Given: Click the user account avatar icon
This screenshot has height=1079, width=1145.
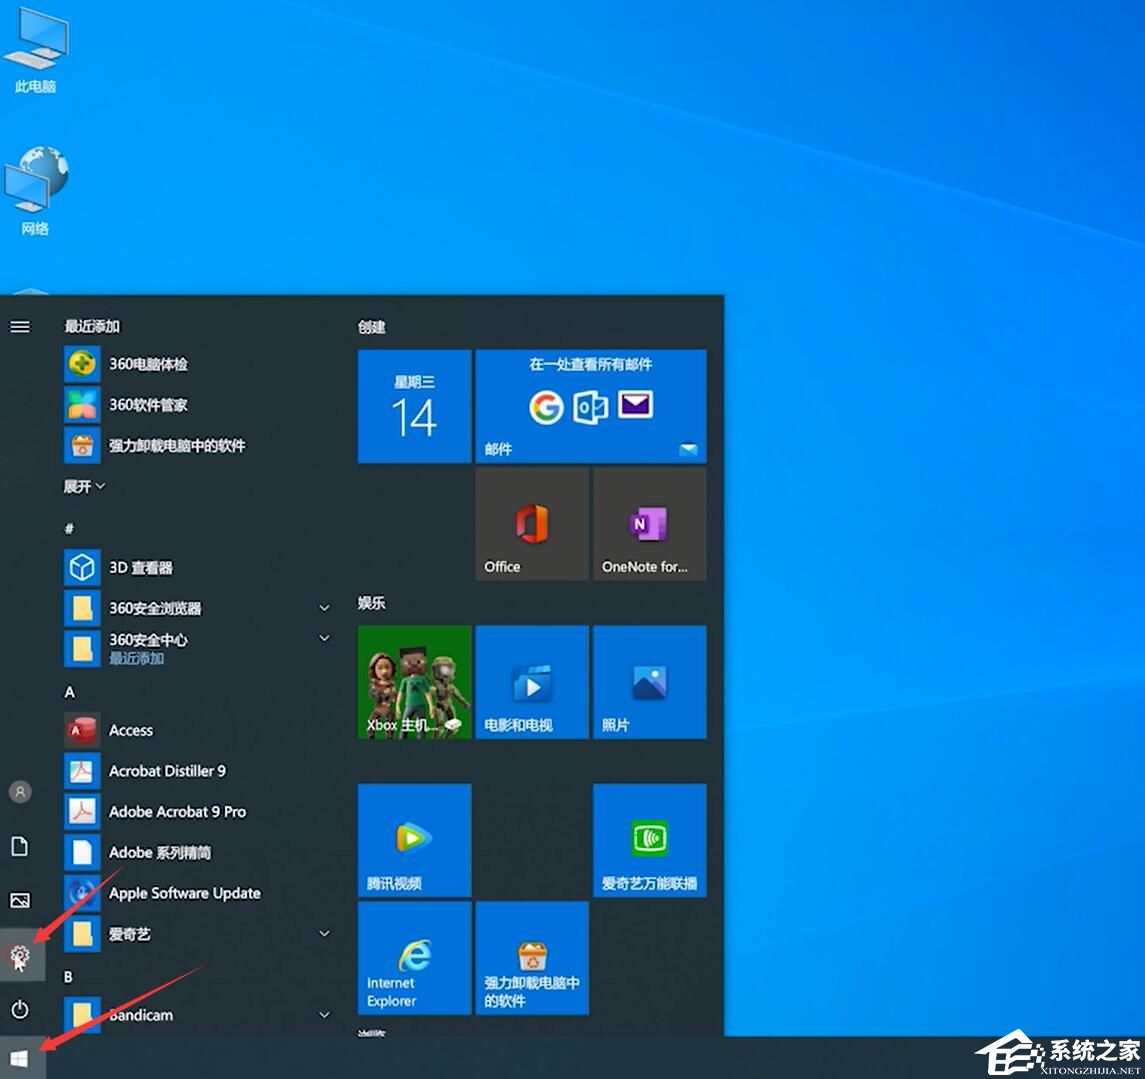Looking at the screenshot, I should pyautogui.click(x=20, y=792).
